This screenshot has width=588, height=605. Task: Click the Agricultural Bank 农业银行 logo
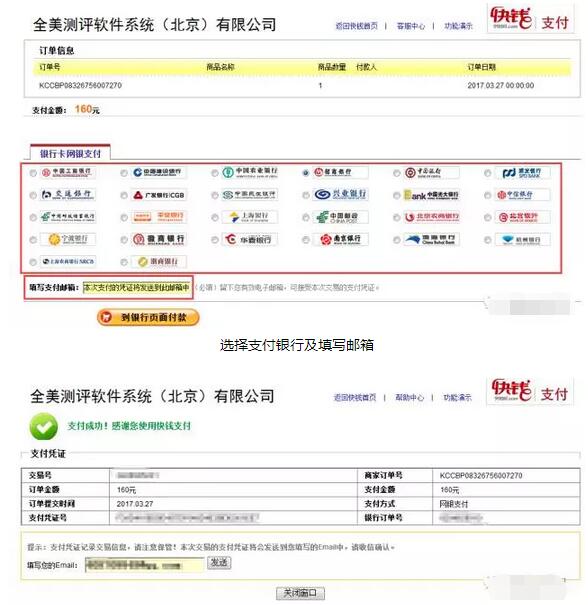point(250,172)
